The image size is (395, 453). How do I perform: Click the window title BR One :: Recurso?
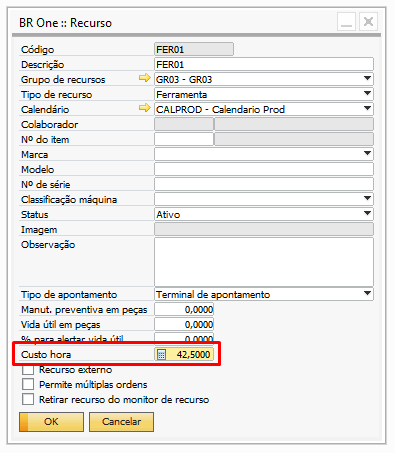tap(65, 23)
